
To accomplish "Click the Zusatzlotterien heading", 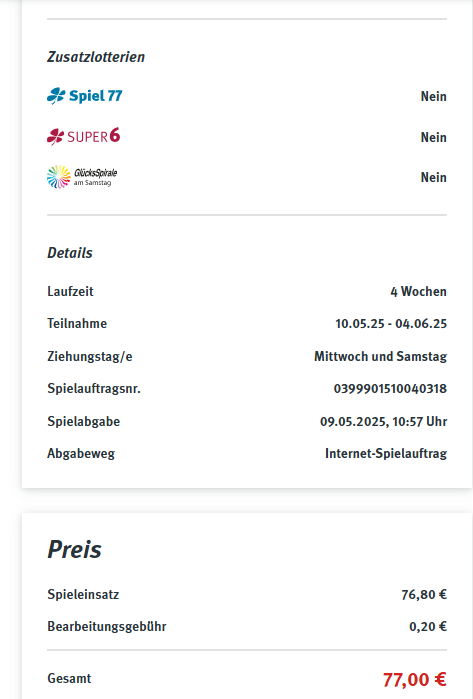I will point(96,57).
